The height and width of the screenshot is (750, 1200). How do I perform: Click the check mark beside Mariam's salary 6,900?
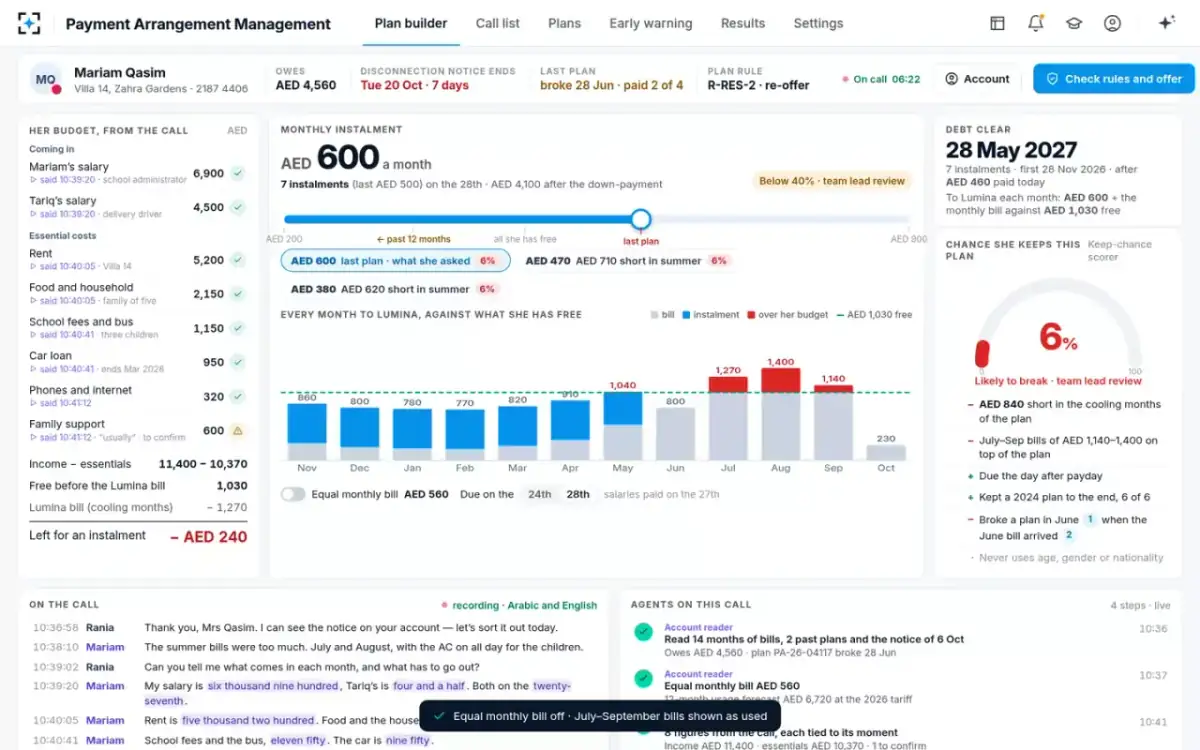(x=238, y=173)
